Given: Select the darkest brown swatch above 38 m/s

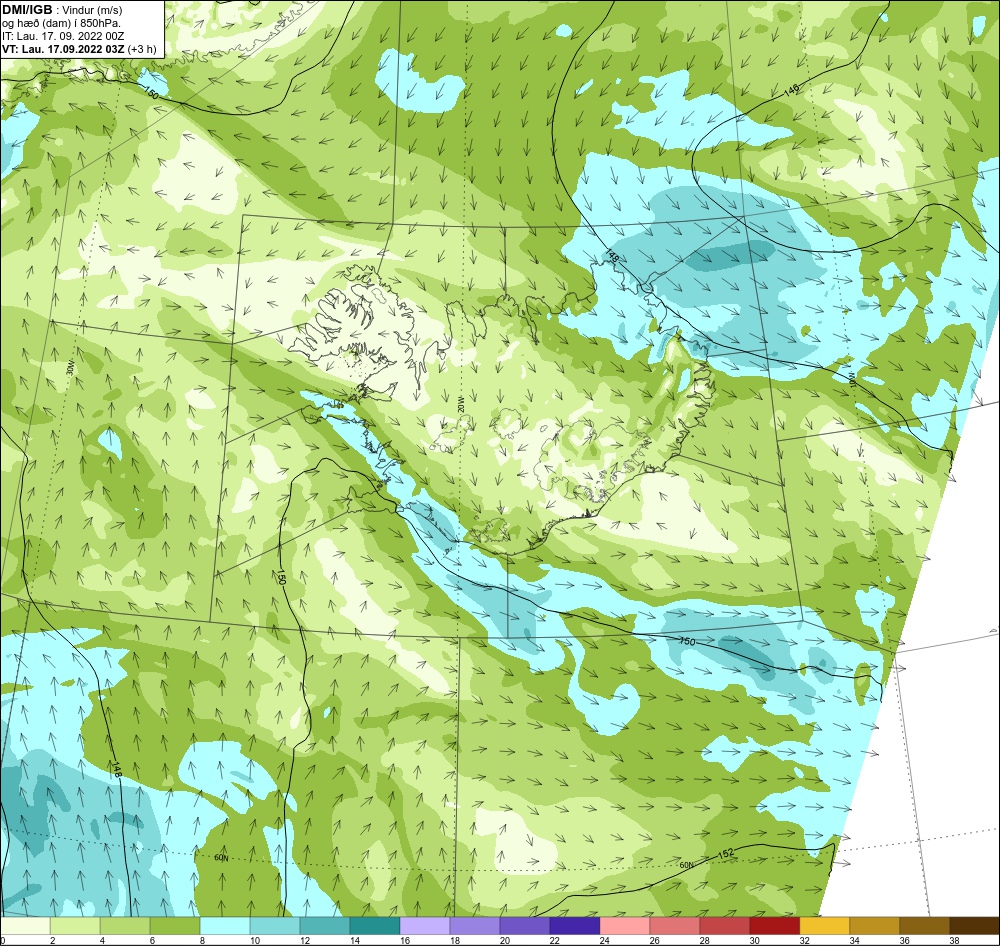Looking at the screenshot, I should (974, 926).
